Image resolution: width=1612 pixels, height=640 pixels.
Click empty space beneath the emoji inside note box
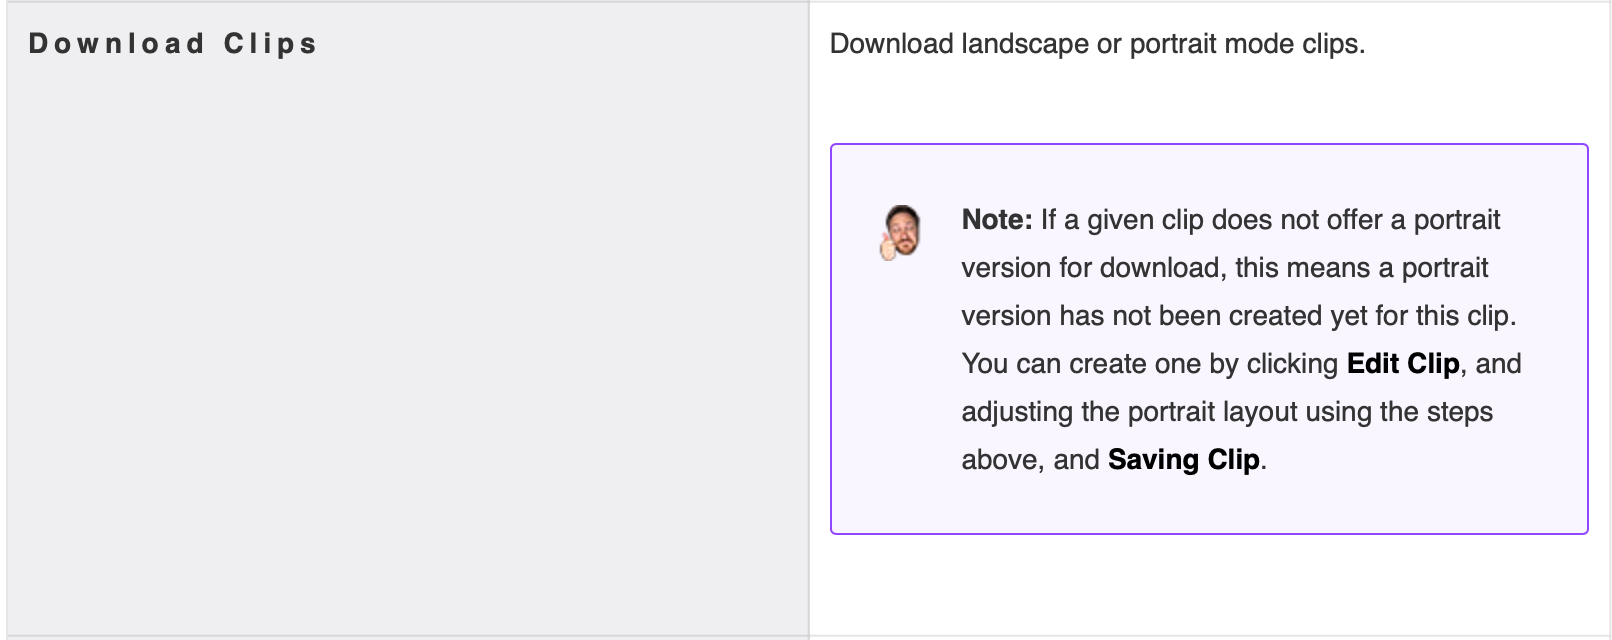coord(900,400)
